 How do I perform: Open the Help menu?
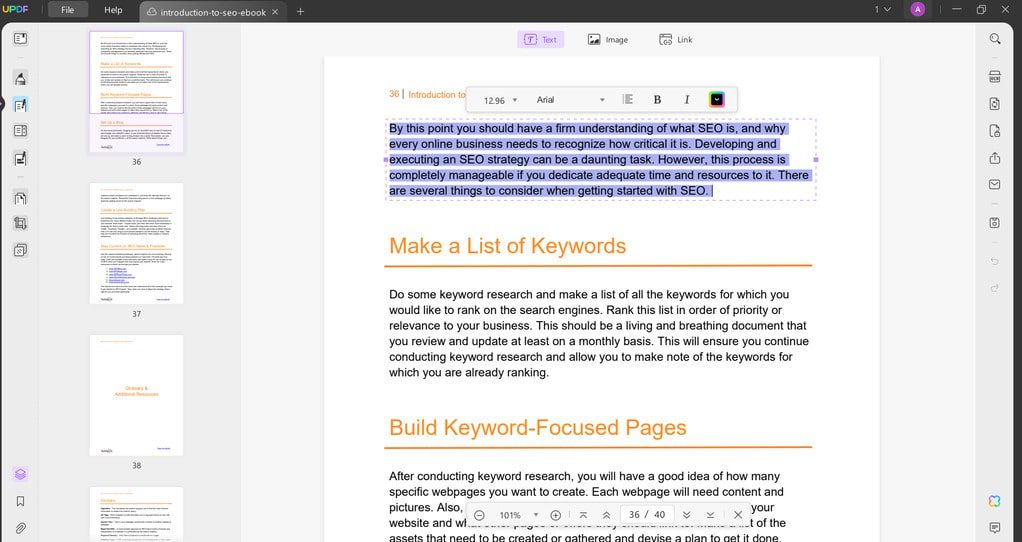[x=113, y=10]
